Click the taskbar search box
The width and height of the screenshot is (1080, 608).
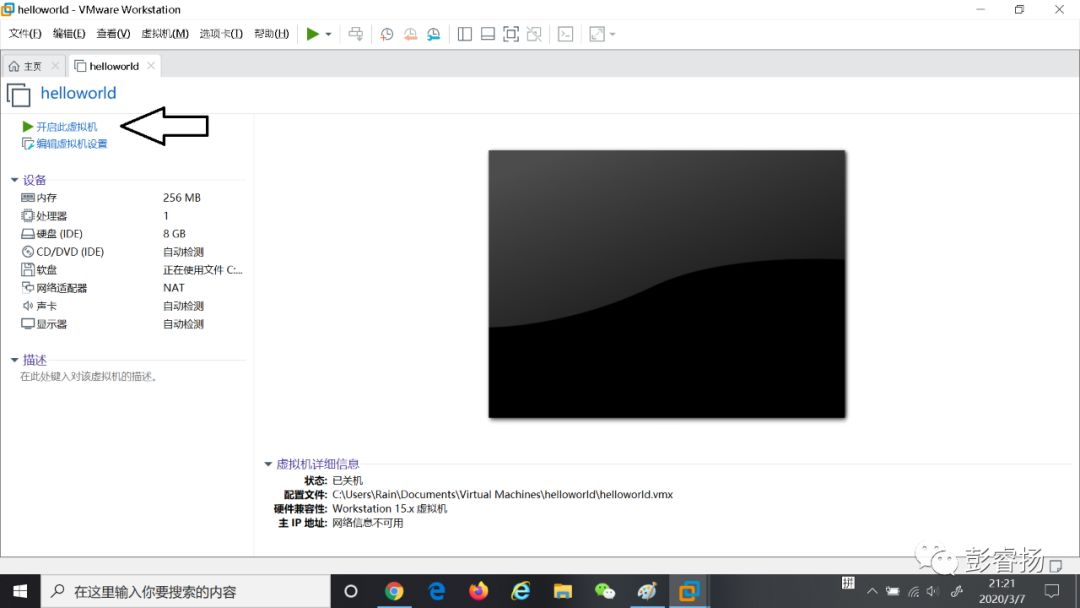[x=186, y=591]
